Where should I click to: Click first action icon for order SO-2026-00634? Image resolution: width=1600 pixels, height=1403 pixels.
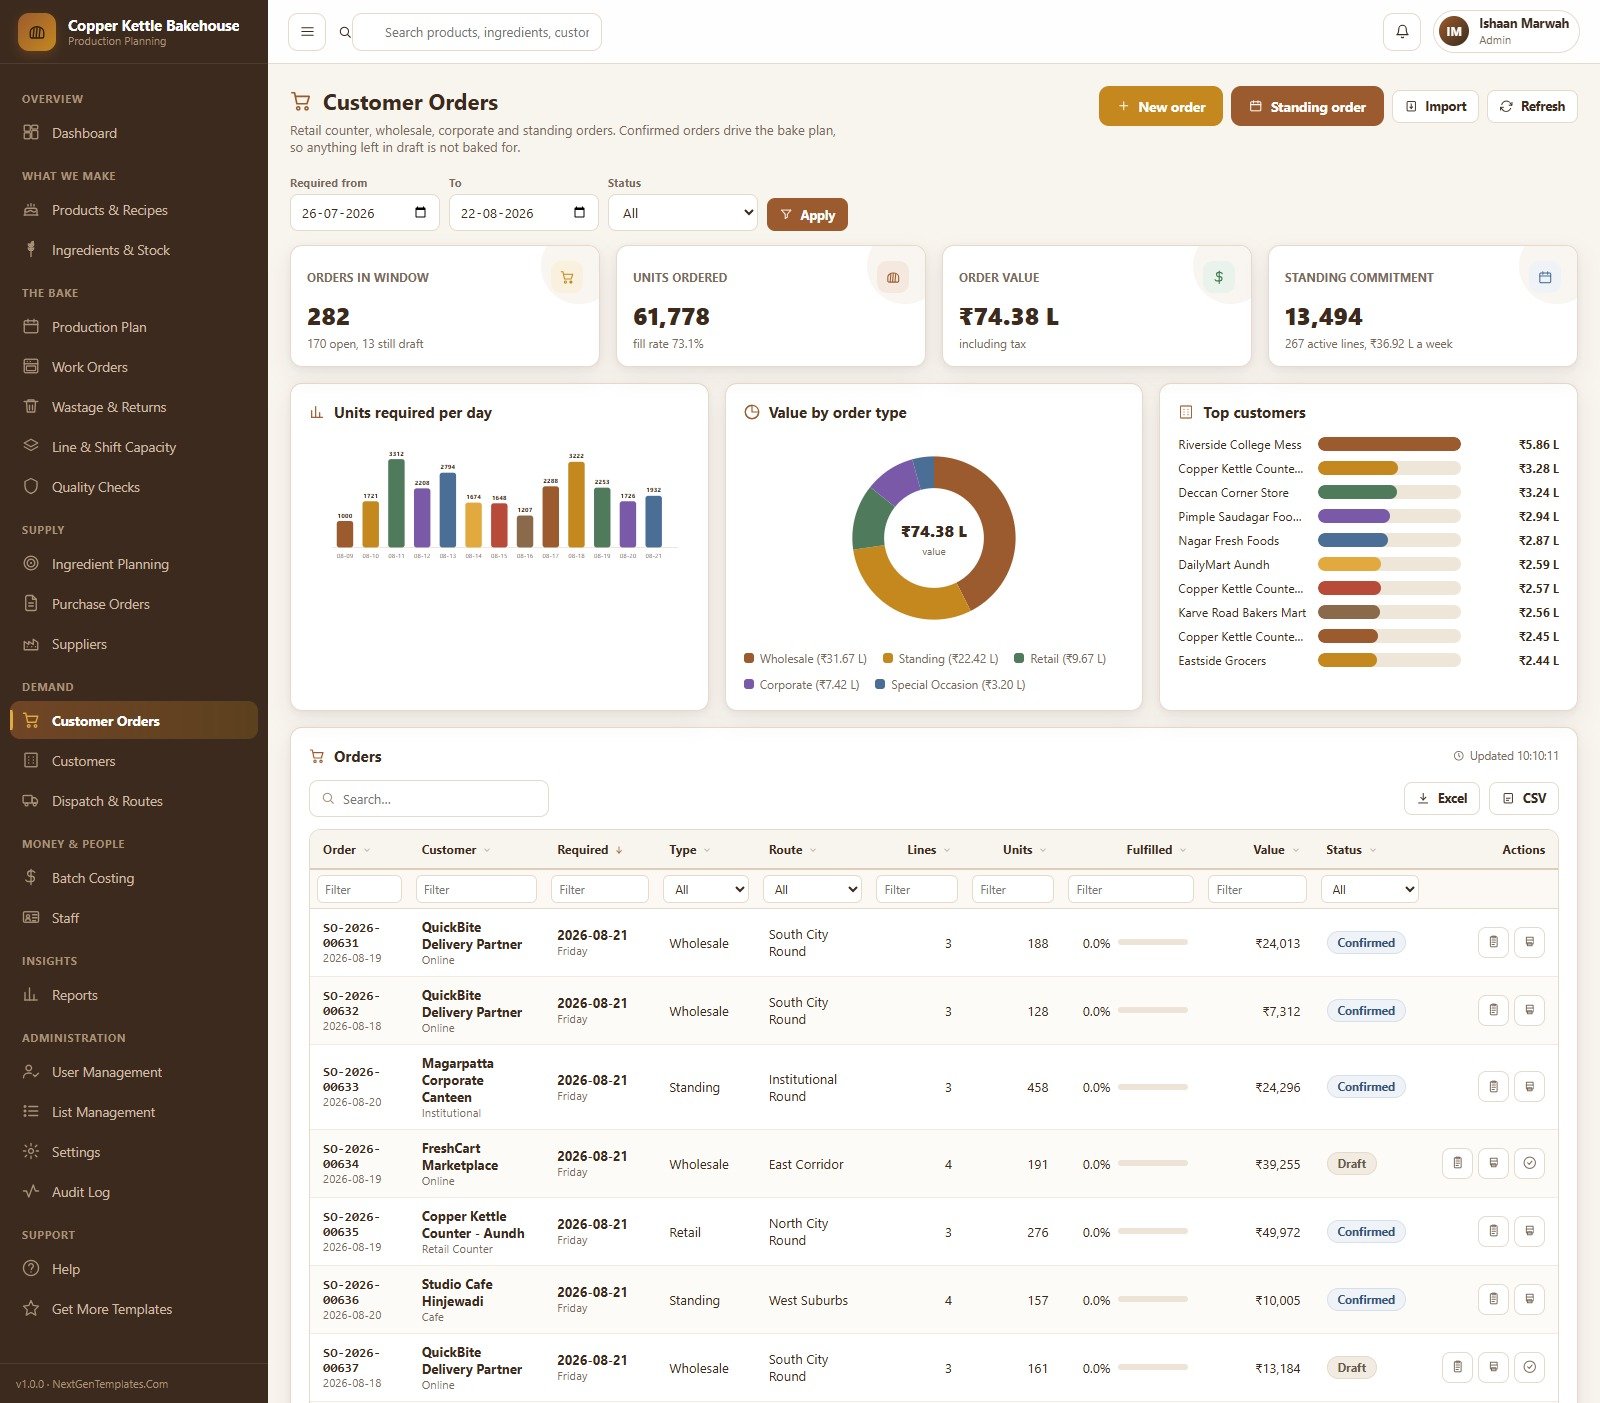point(1457,1163)
